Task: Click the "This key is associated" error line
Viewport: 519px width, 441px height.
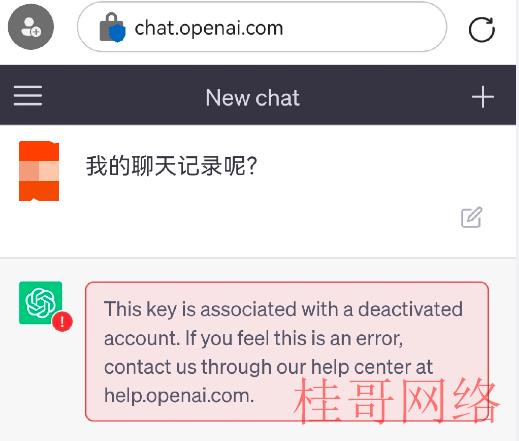Action: pyautogui.click(x=283, y=309)
